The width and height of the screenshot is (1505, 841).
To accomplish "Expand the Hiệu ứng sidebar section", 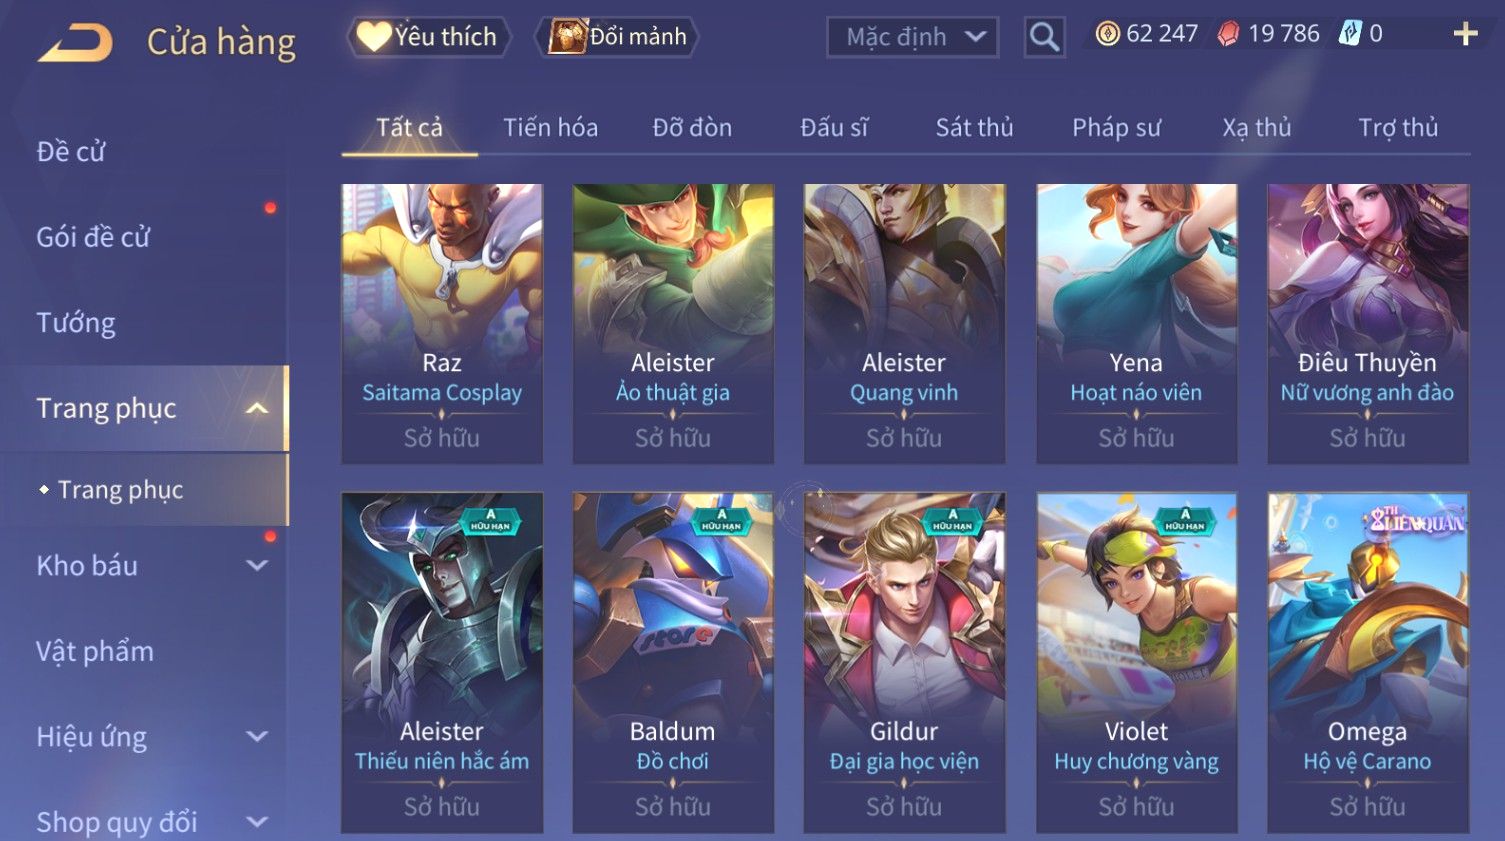I will pos(257,736).
